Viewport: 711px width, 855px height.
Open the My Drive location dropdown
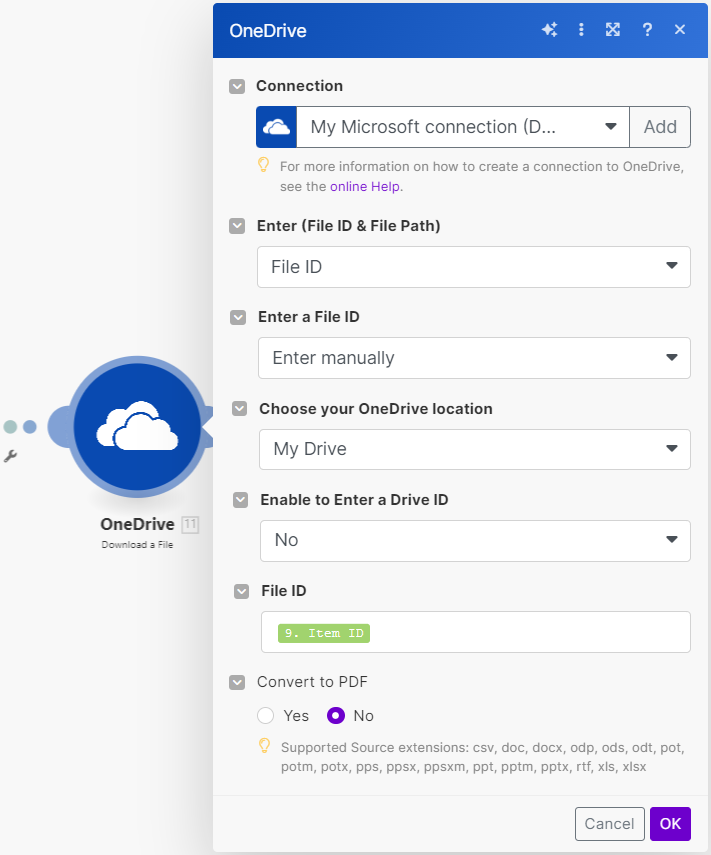(x=475, y=449)
